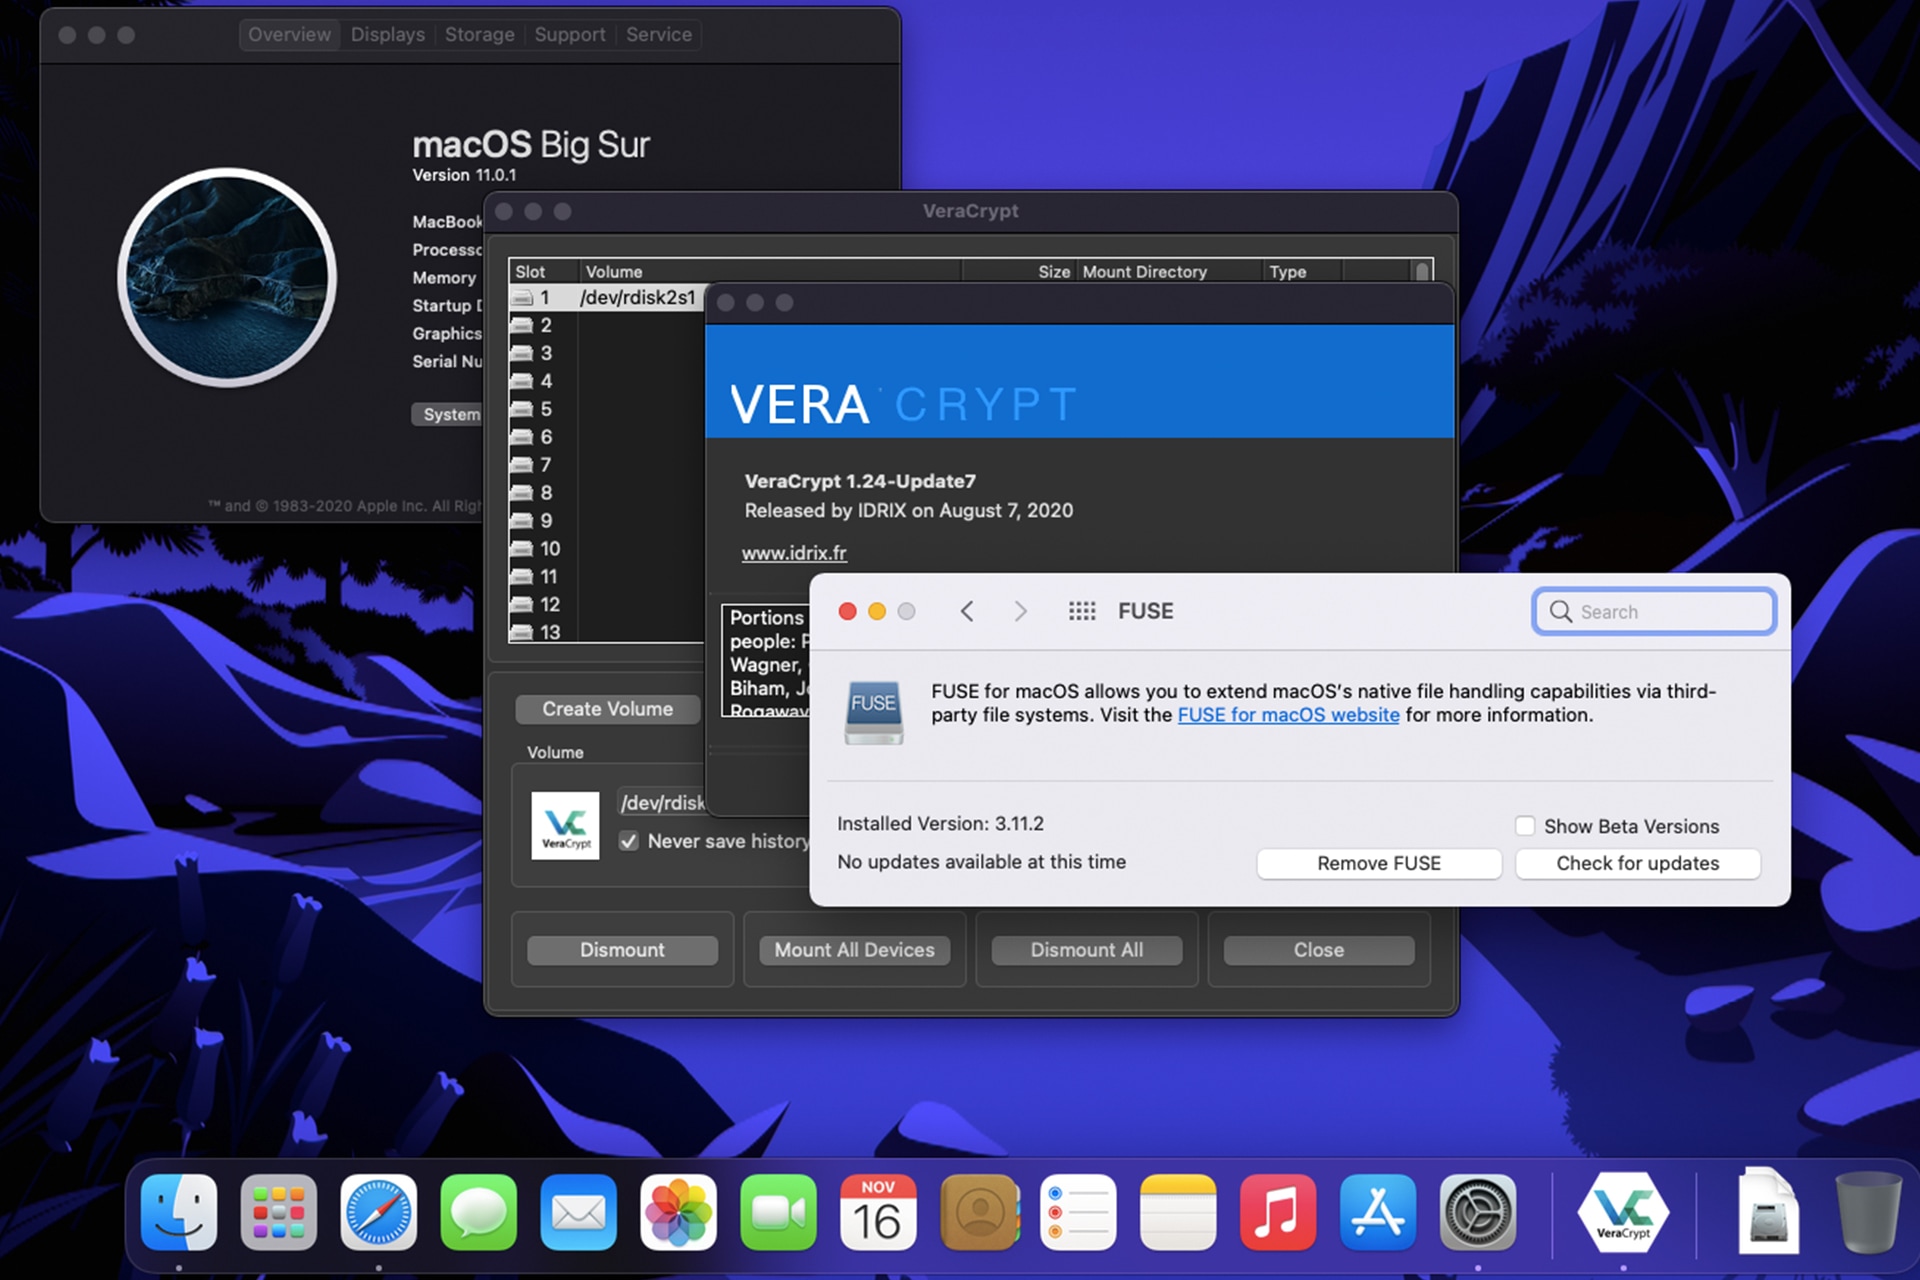Launch Music from the Dock
1920x1280 pixels.
[1278, 1213]
